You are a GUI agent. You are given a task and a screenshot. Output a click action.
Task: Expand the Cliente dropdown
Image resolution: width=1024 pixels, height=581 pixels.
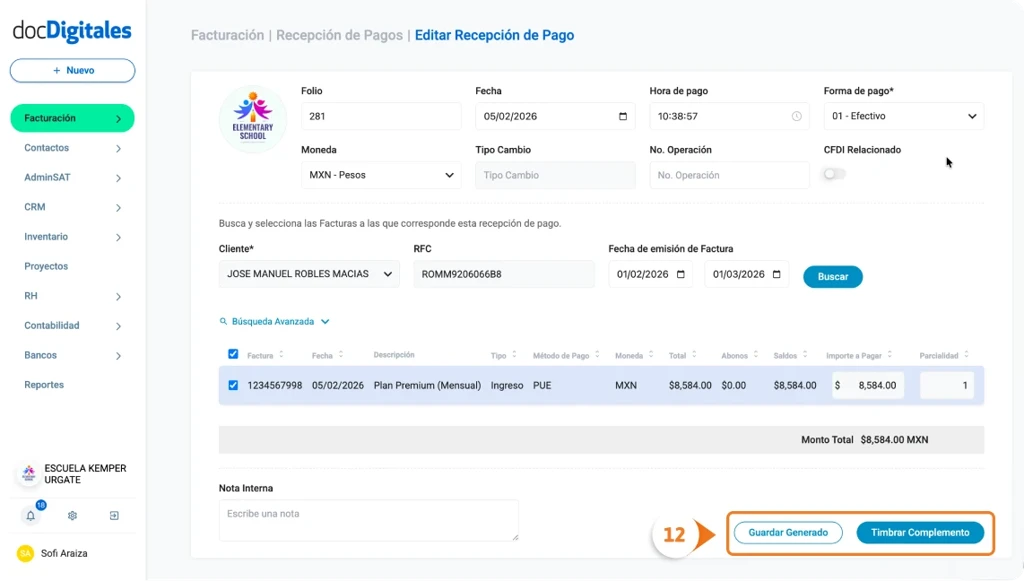[308, 273]
